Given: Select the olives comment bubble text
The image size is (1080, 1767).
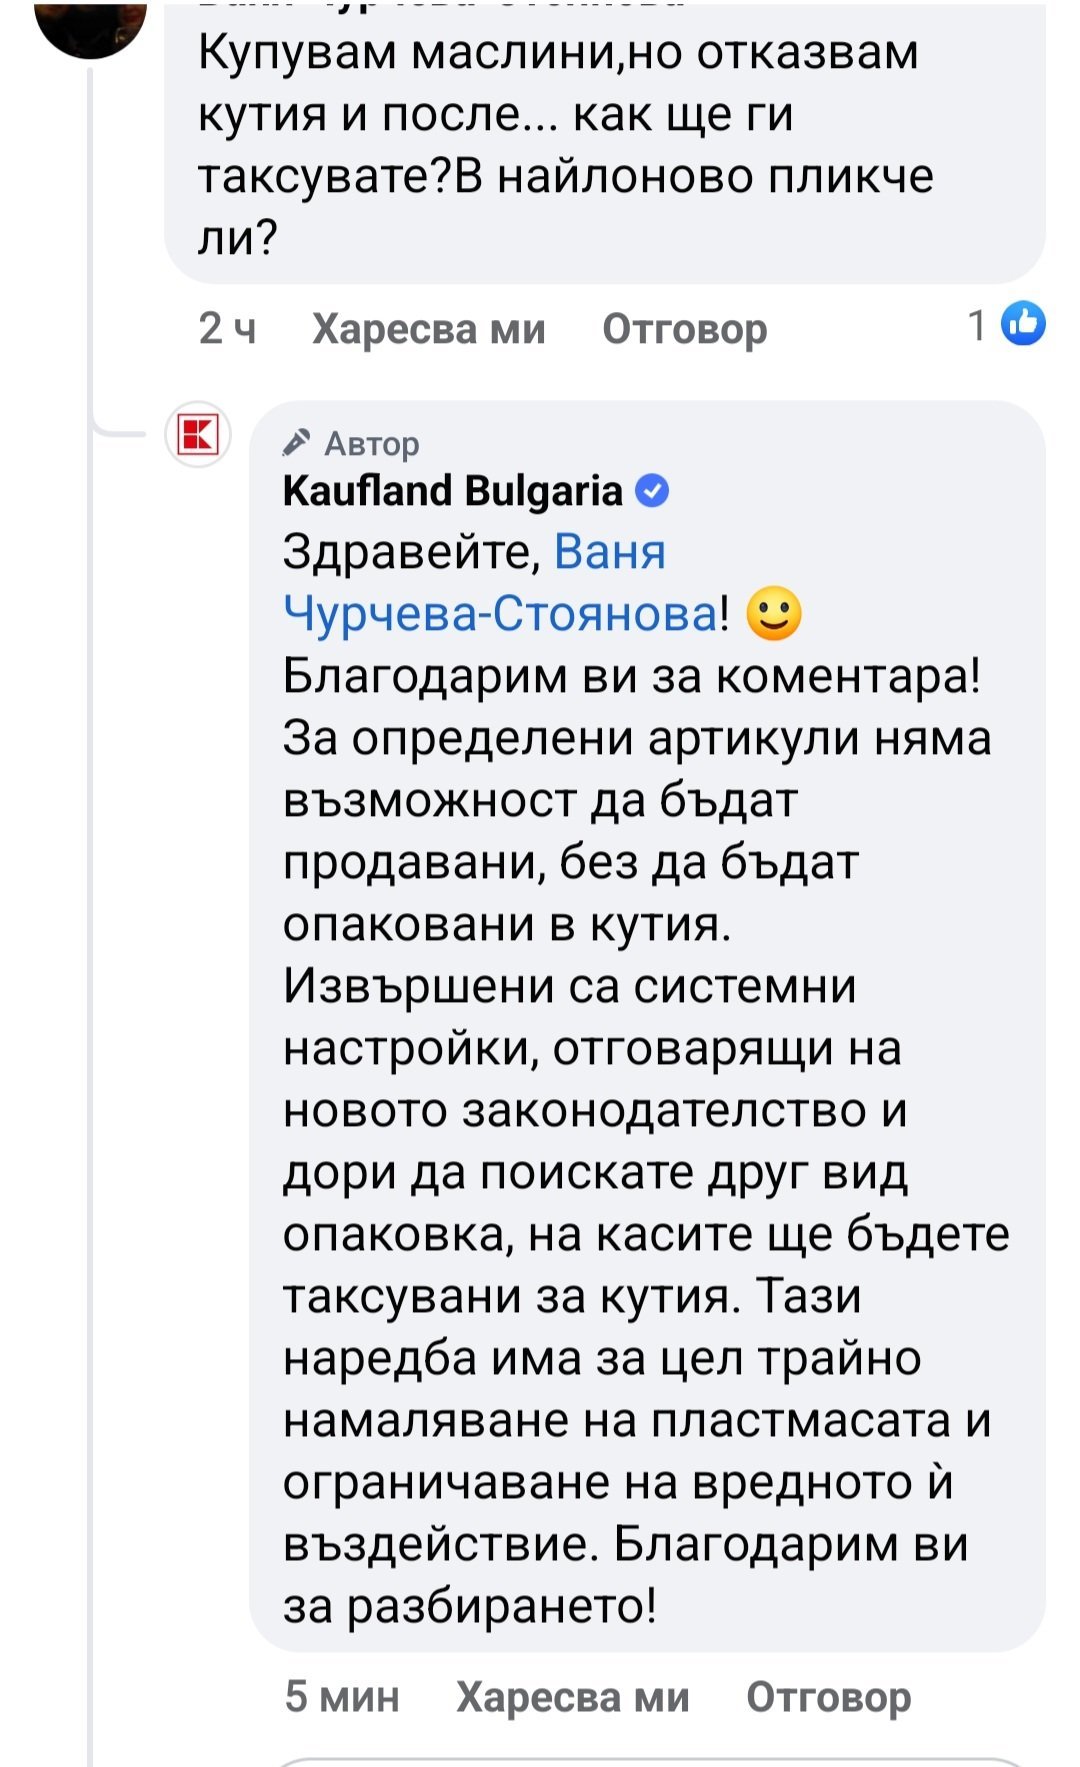Looking at the screenshot, I should tap(565, 145).
